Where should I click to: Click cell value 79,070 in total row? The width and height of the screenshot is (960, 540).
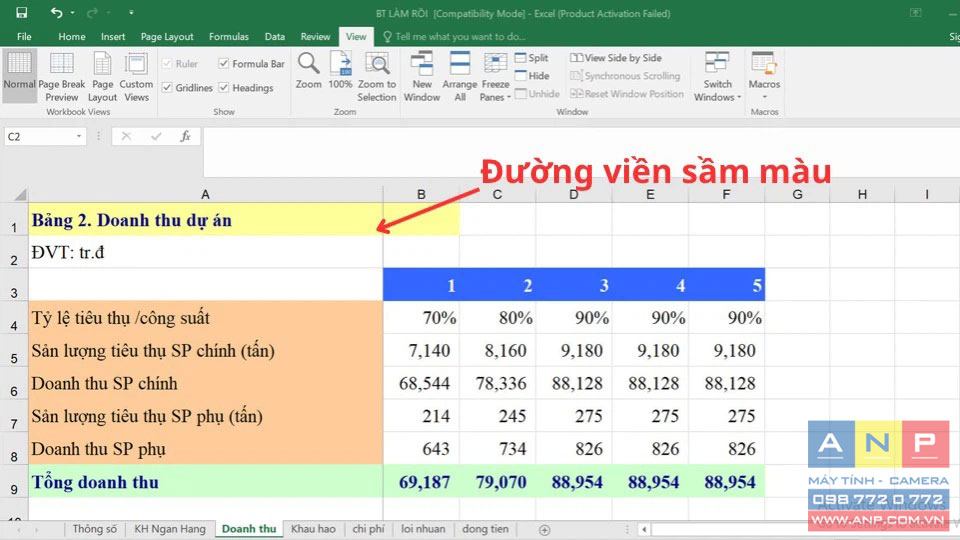point(498,481)
